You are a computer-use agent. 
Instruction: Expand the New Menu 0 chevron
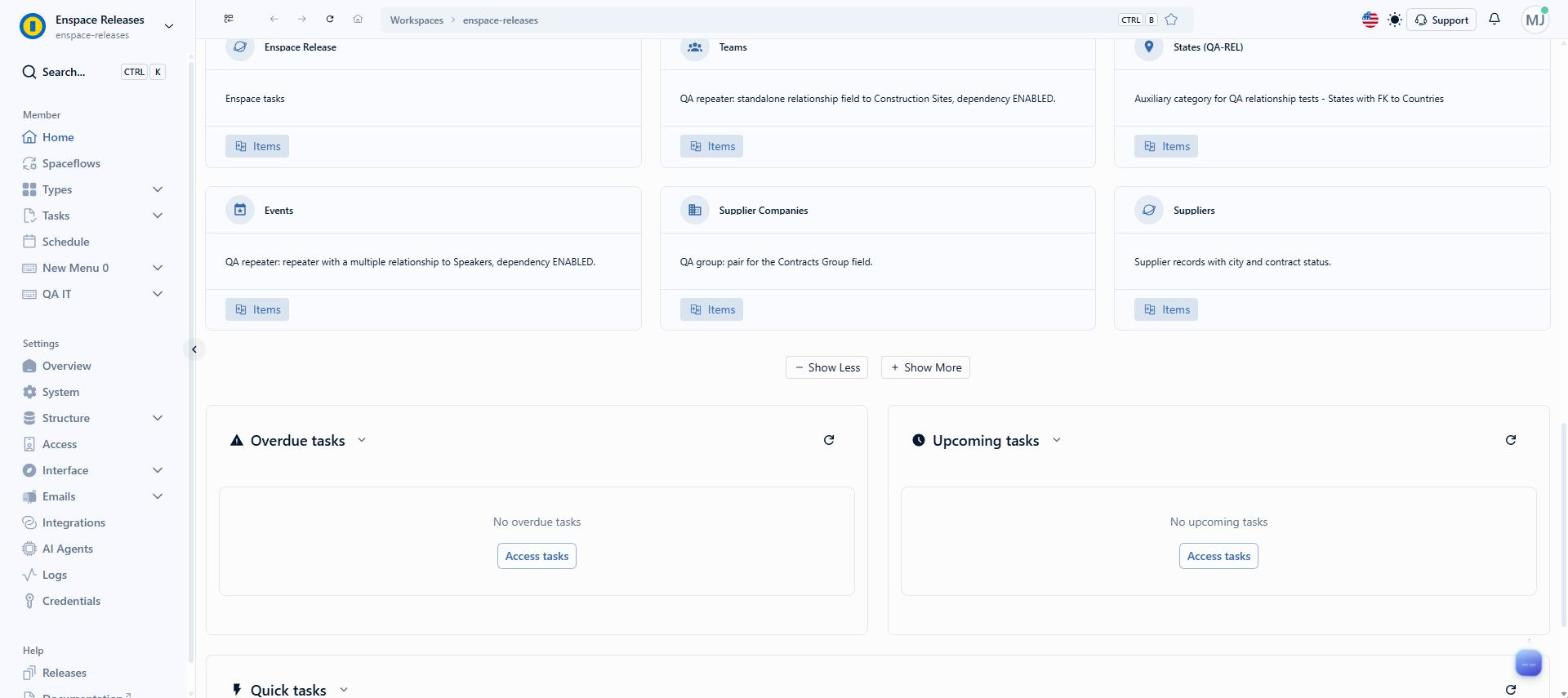click(157, 268)
